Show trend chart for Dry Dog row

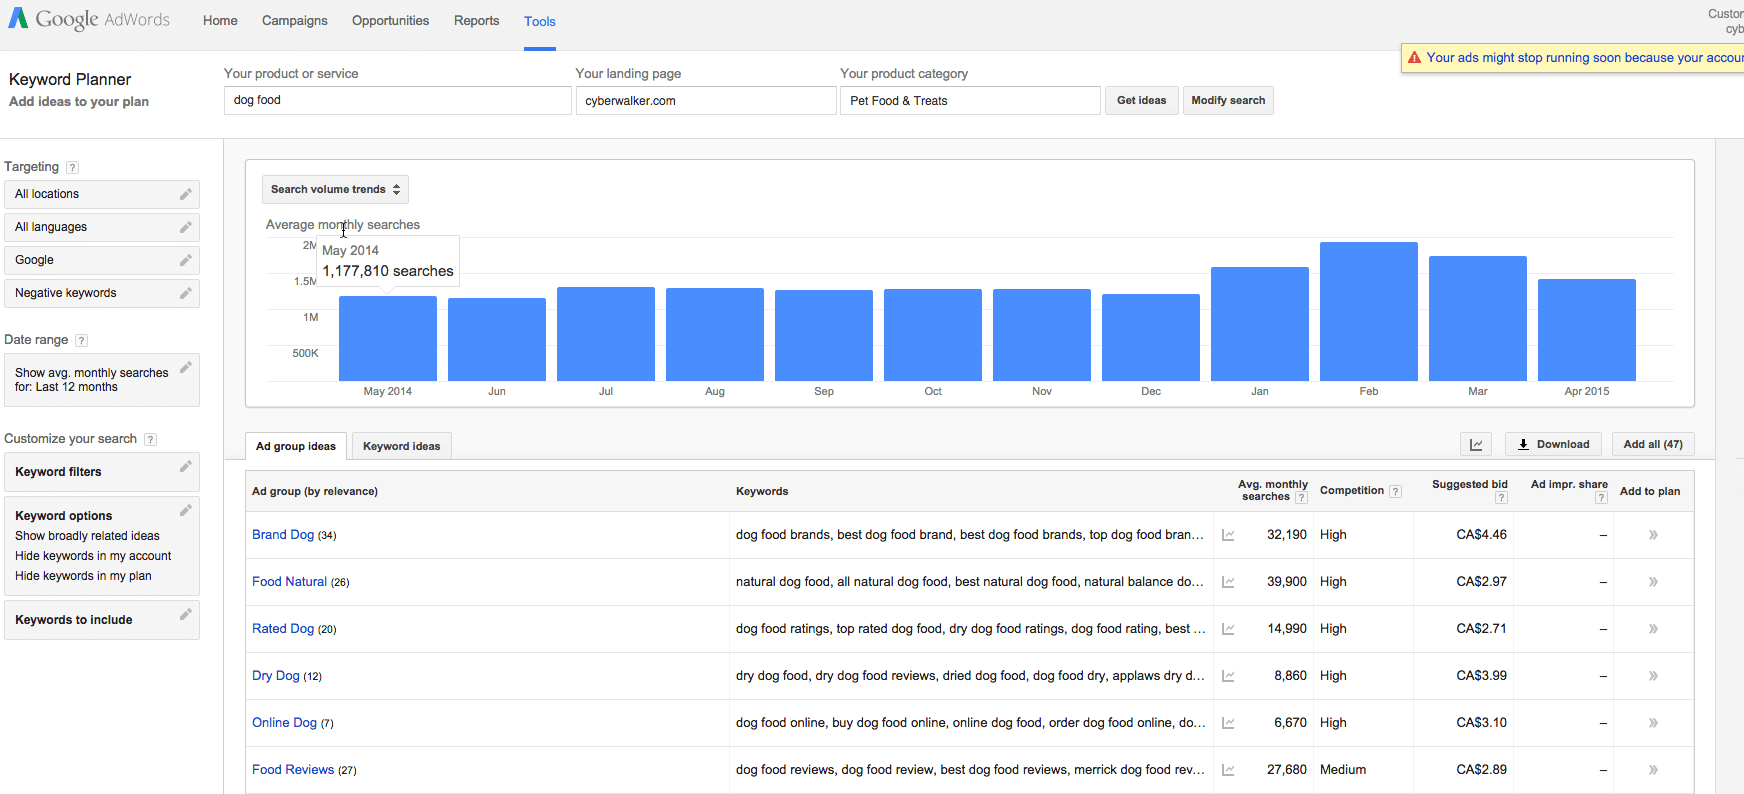1228,676
